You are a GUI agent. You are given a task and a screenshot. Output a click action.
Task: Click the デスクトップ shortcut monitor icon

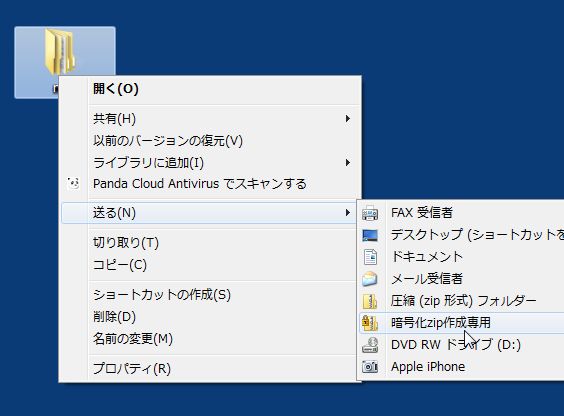[x=370, y=235]
